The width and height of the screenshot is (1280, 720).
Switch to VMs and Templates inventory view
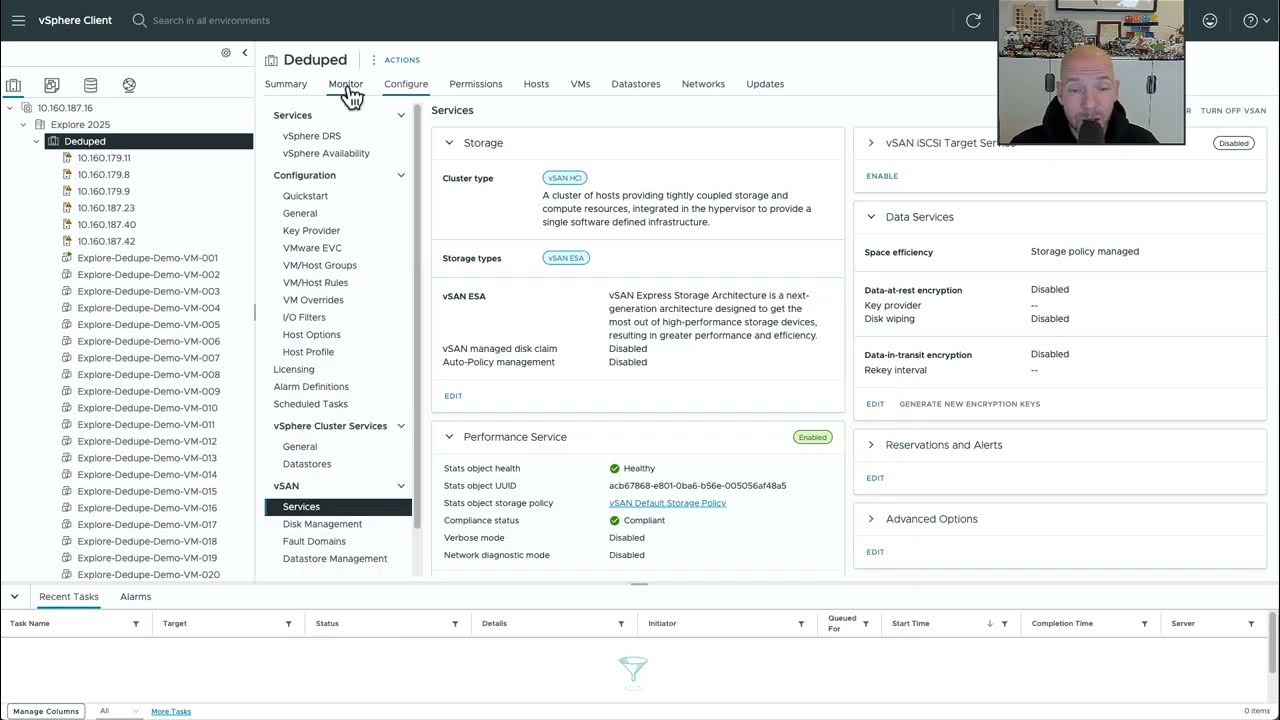pyautogui.click(x=52, y=85)
